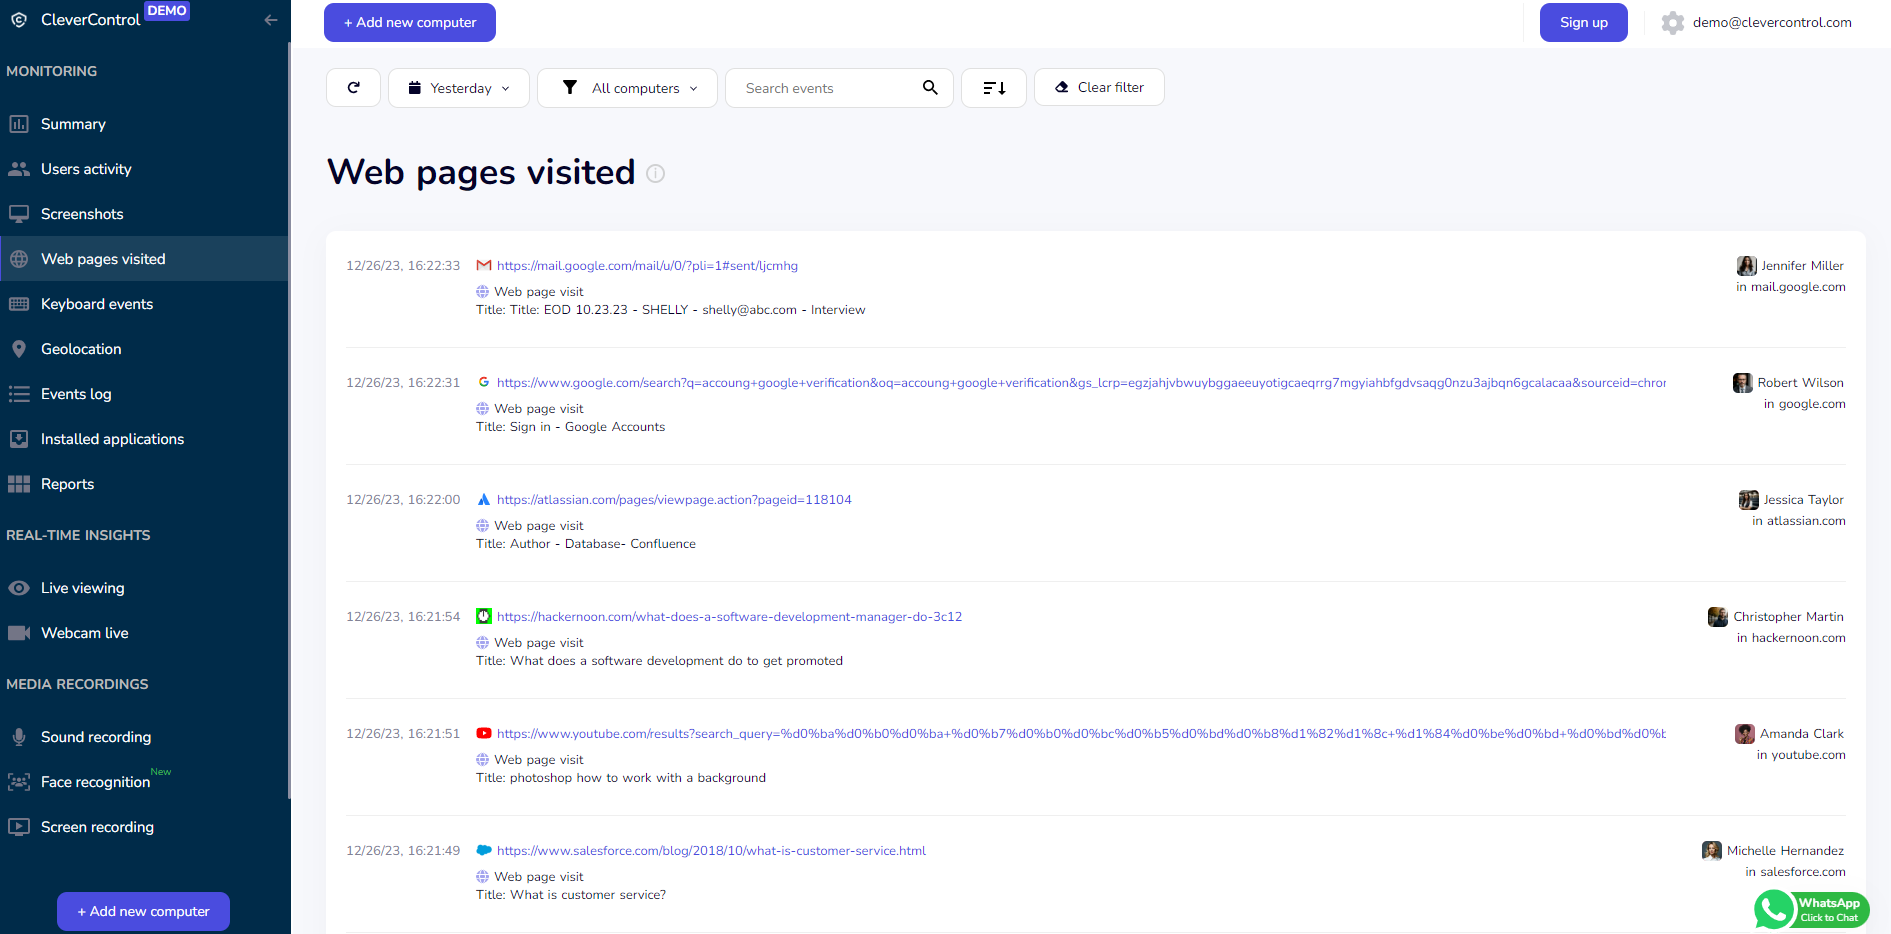1891x934 pixels.
Task: Open the hackernoon.com article link
Action: click(x=729, y=617)
